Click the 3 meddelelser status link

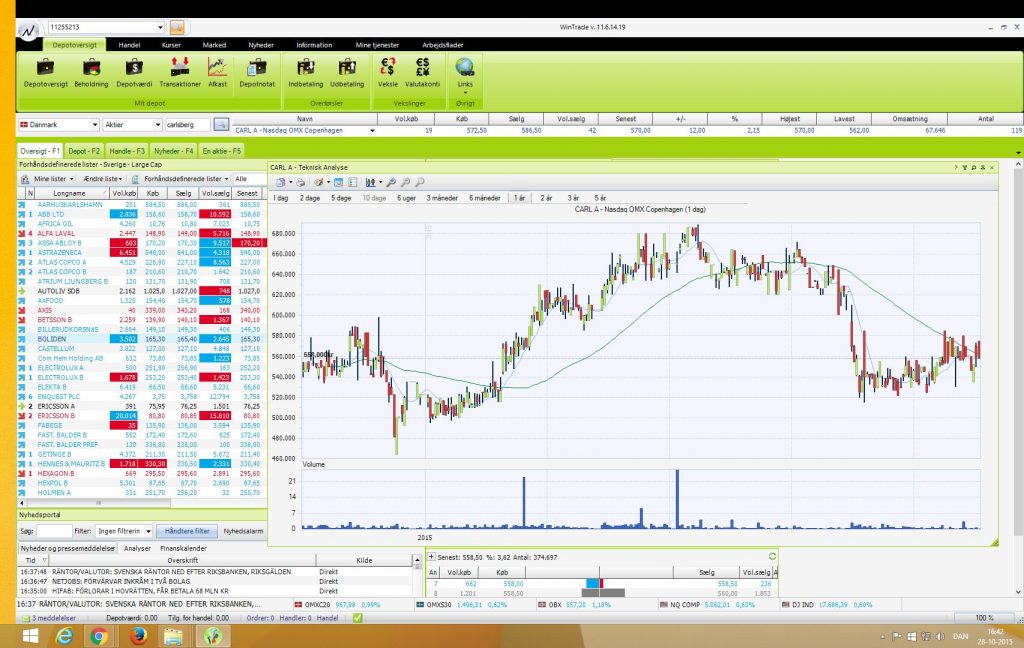54,618
